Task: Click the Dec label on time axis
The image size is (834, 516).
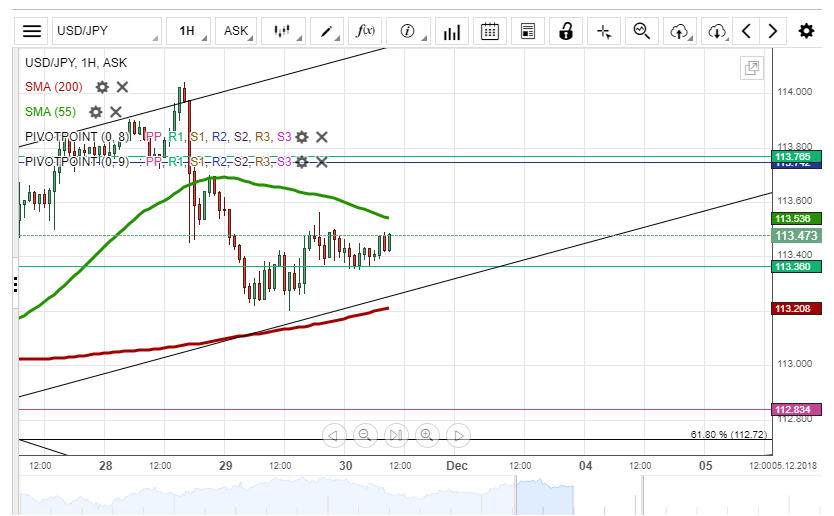Action: tap(457, 465)
